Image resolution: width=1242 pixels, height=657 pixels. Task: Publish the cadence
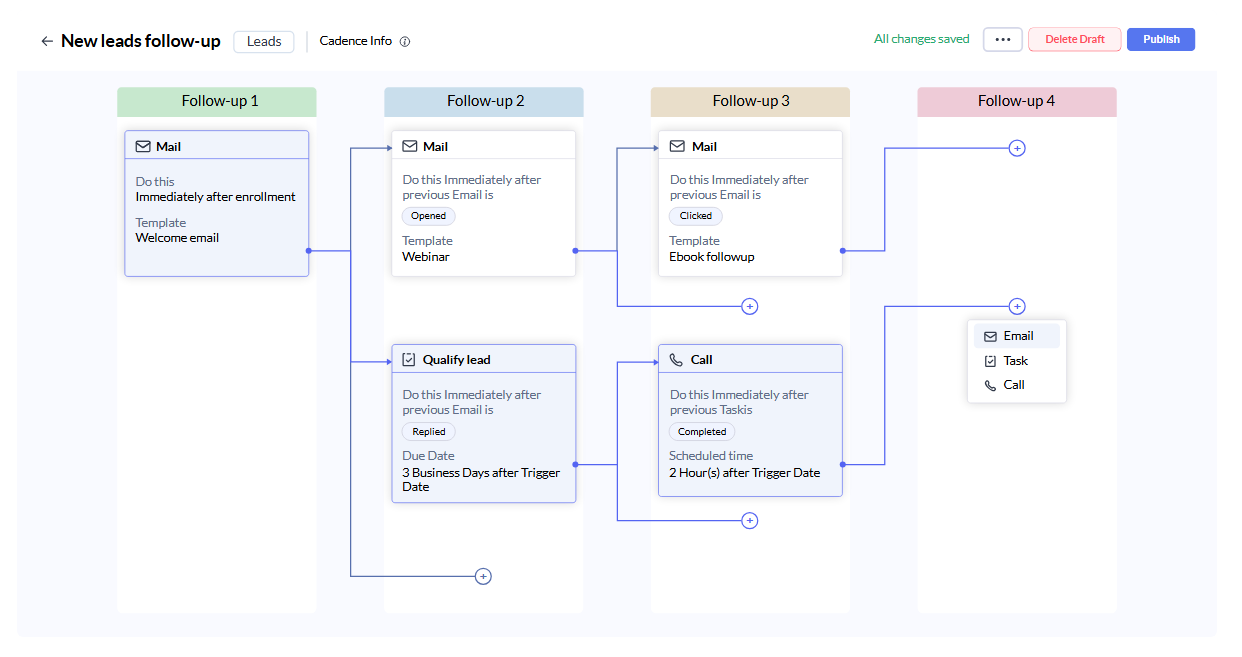coord(1161,39)
